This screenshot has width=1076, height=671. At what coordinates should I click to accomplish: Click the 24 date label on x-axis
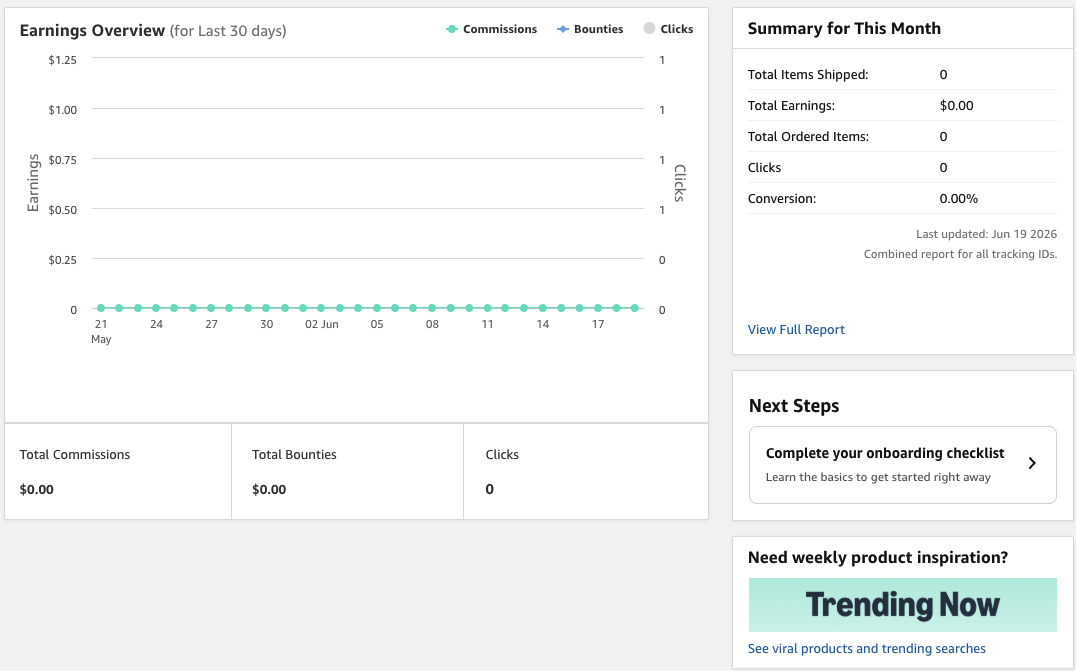(156, 324)
